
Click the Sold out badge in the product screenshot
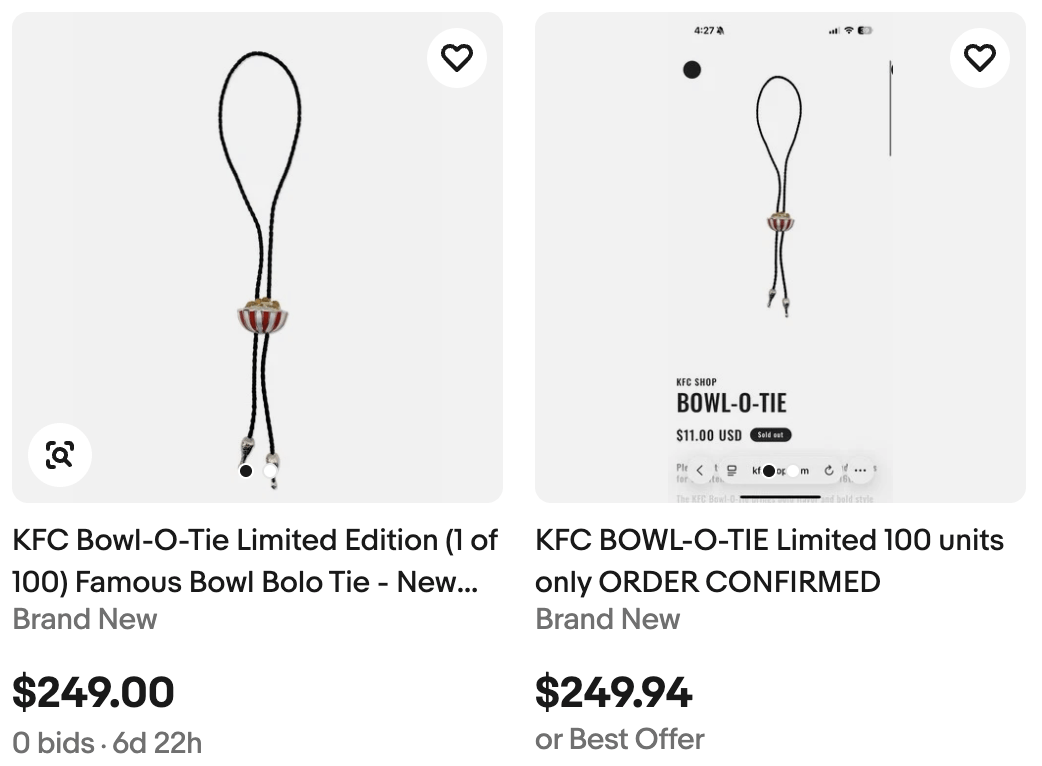pyautogui.click(x=770, y=434)
